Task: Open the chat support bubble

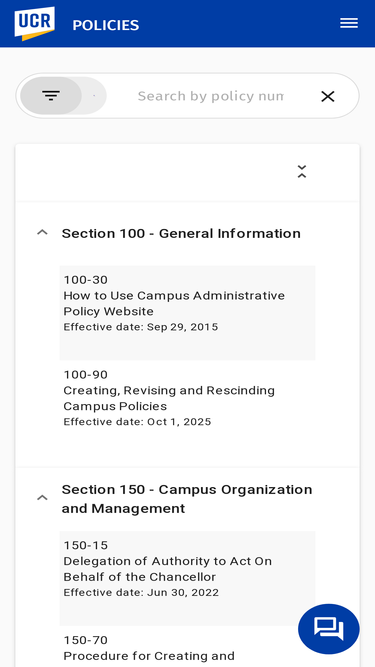Action: coord(329,629)
